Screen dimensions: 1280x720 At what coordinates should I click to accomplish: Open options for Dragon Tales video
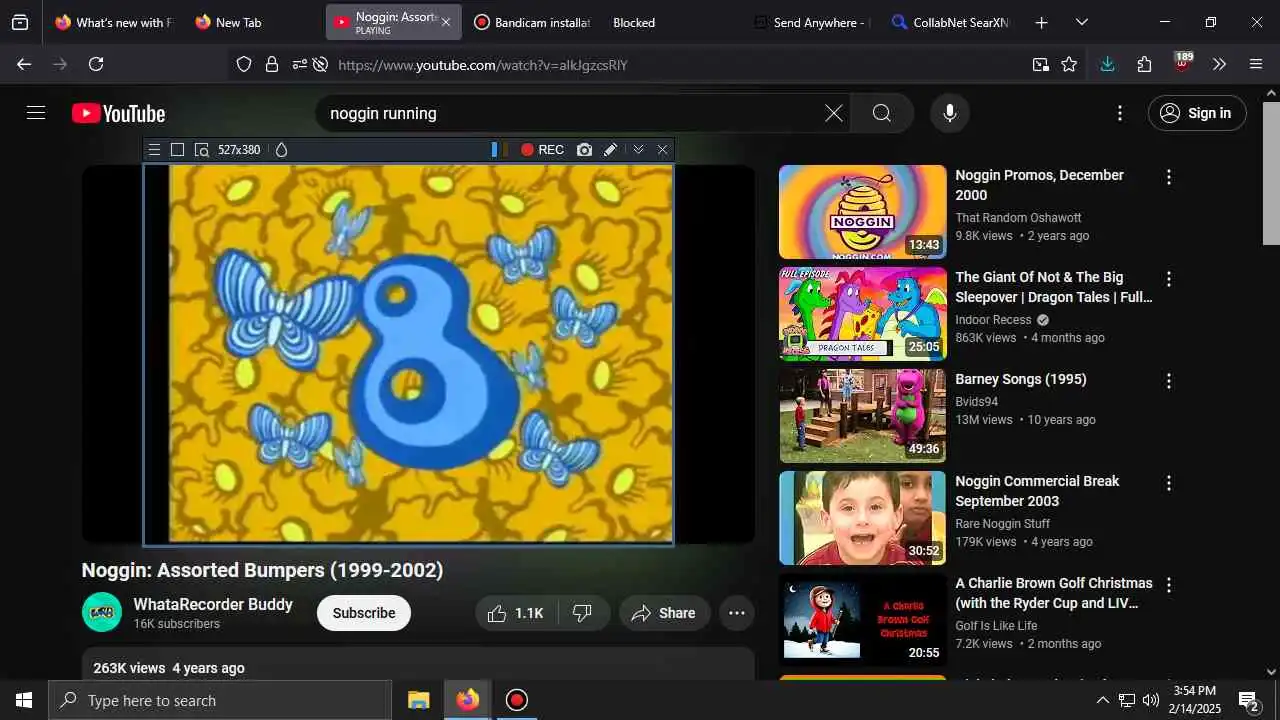tap(1168, 279)
